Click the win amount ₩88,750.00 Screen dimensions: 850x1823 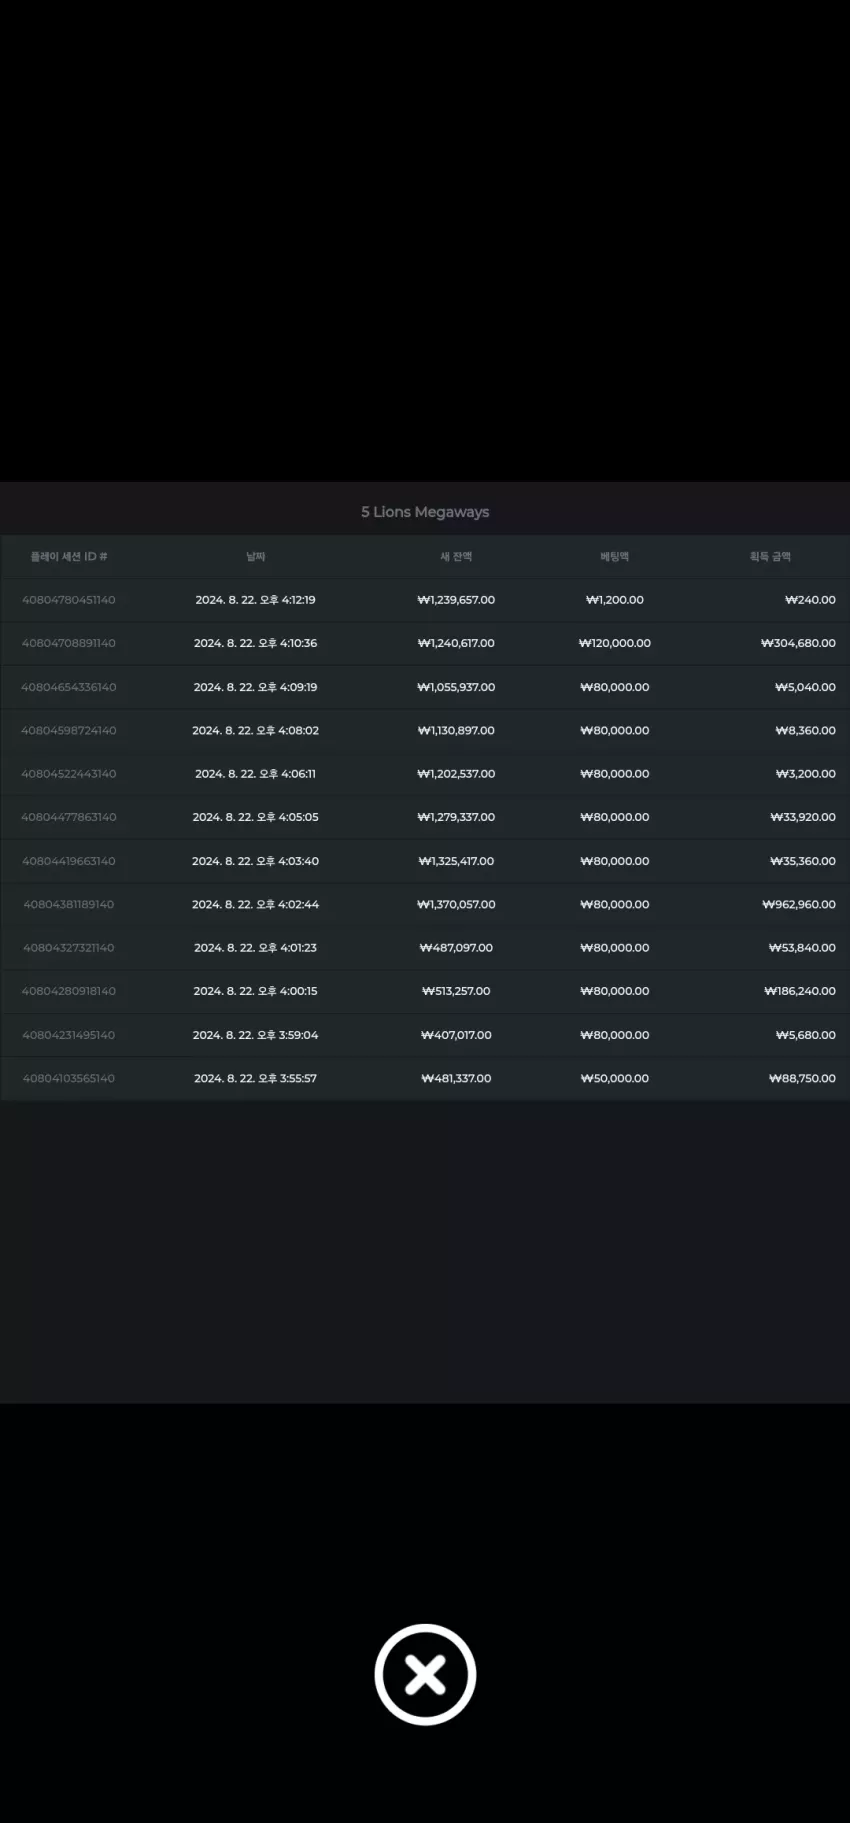click(802, 1078)
